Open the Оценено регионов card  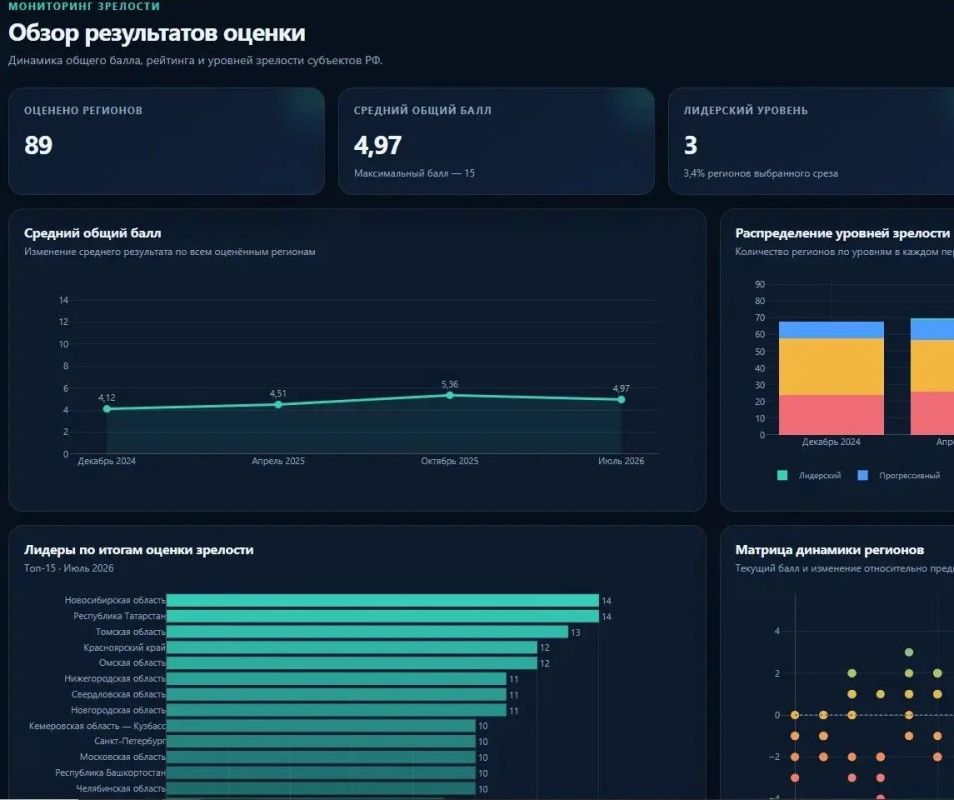tap(167, 141)
